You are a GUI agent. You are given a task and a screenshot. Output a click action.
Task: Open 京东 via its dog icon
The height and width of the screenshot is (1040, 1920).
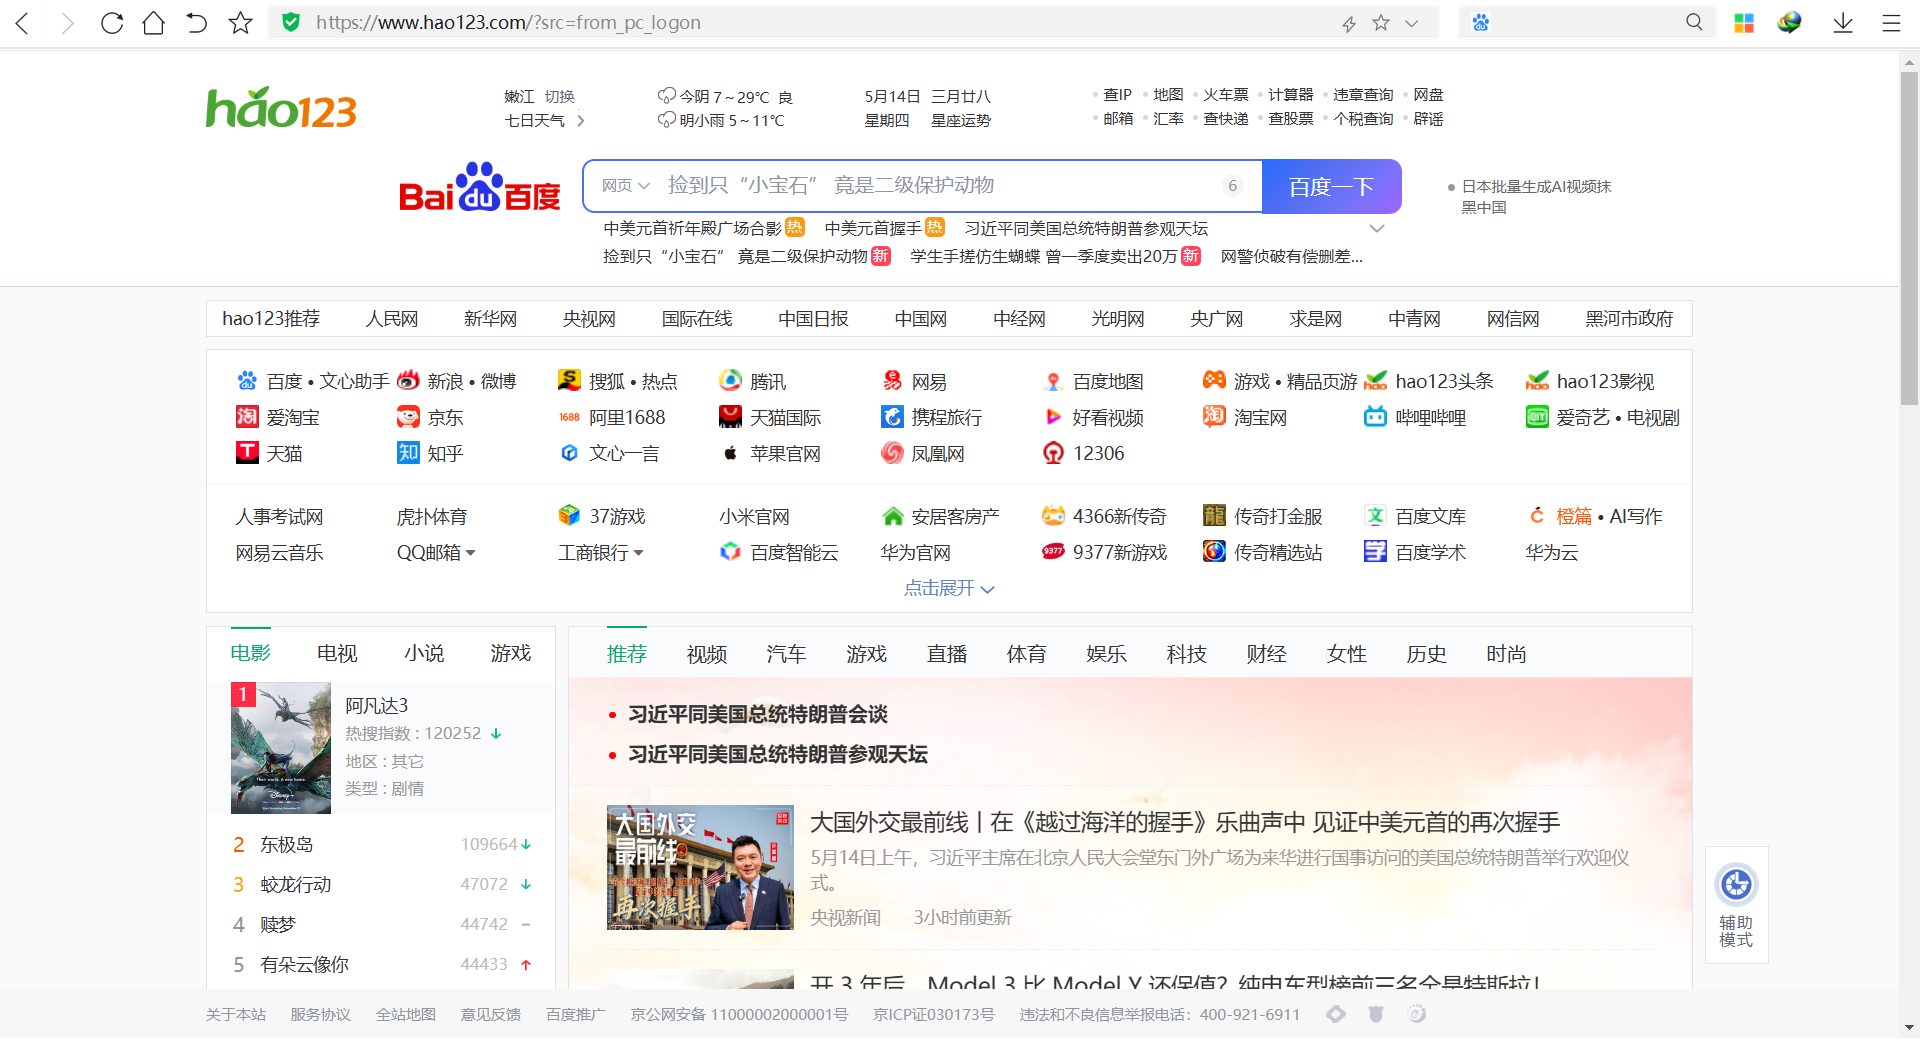coord(408,417)
